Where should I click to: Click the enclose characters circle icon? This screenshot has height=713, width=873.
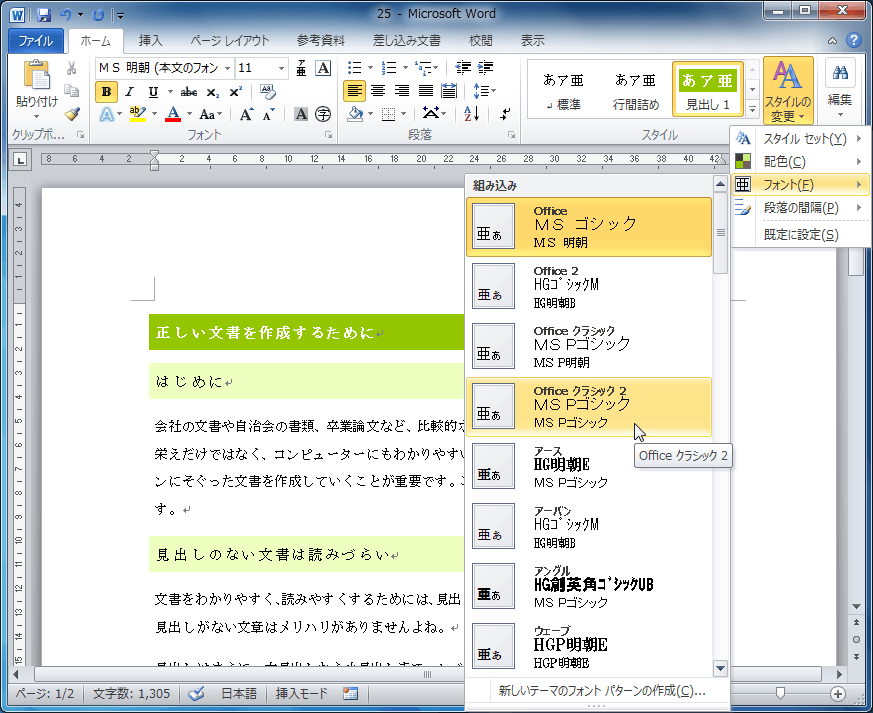(323, 114)
